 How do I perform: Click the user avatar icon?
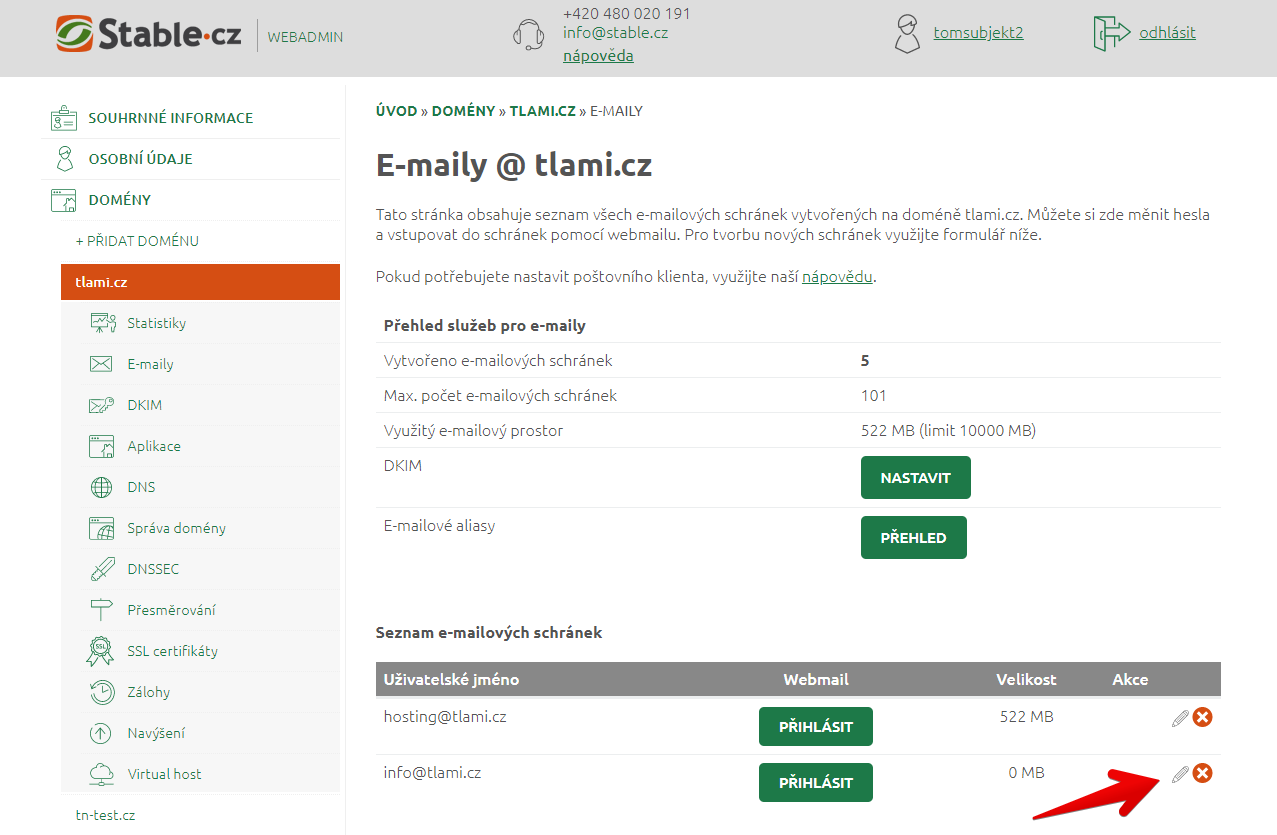pos(906,33)
